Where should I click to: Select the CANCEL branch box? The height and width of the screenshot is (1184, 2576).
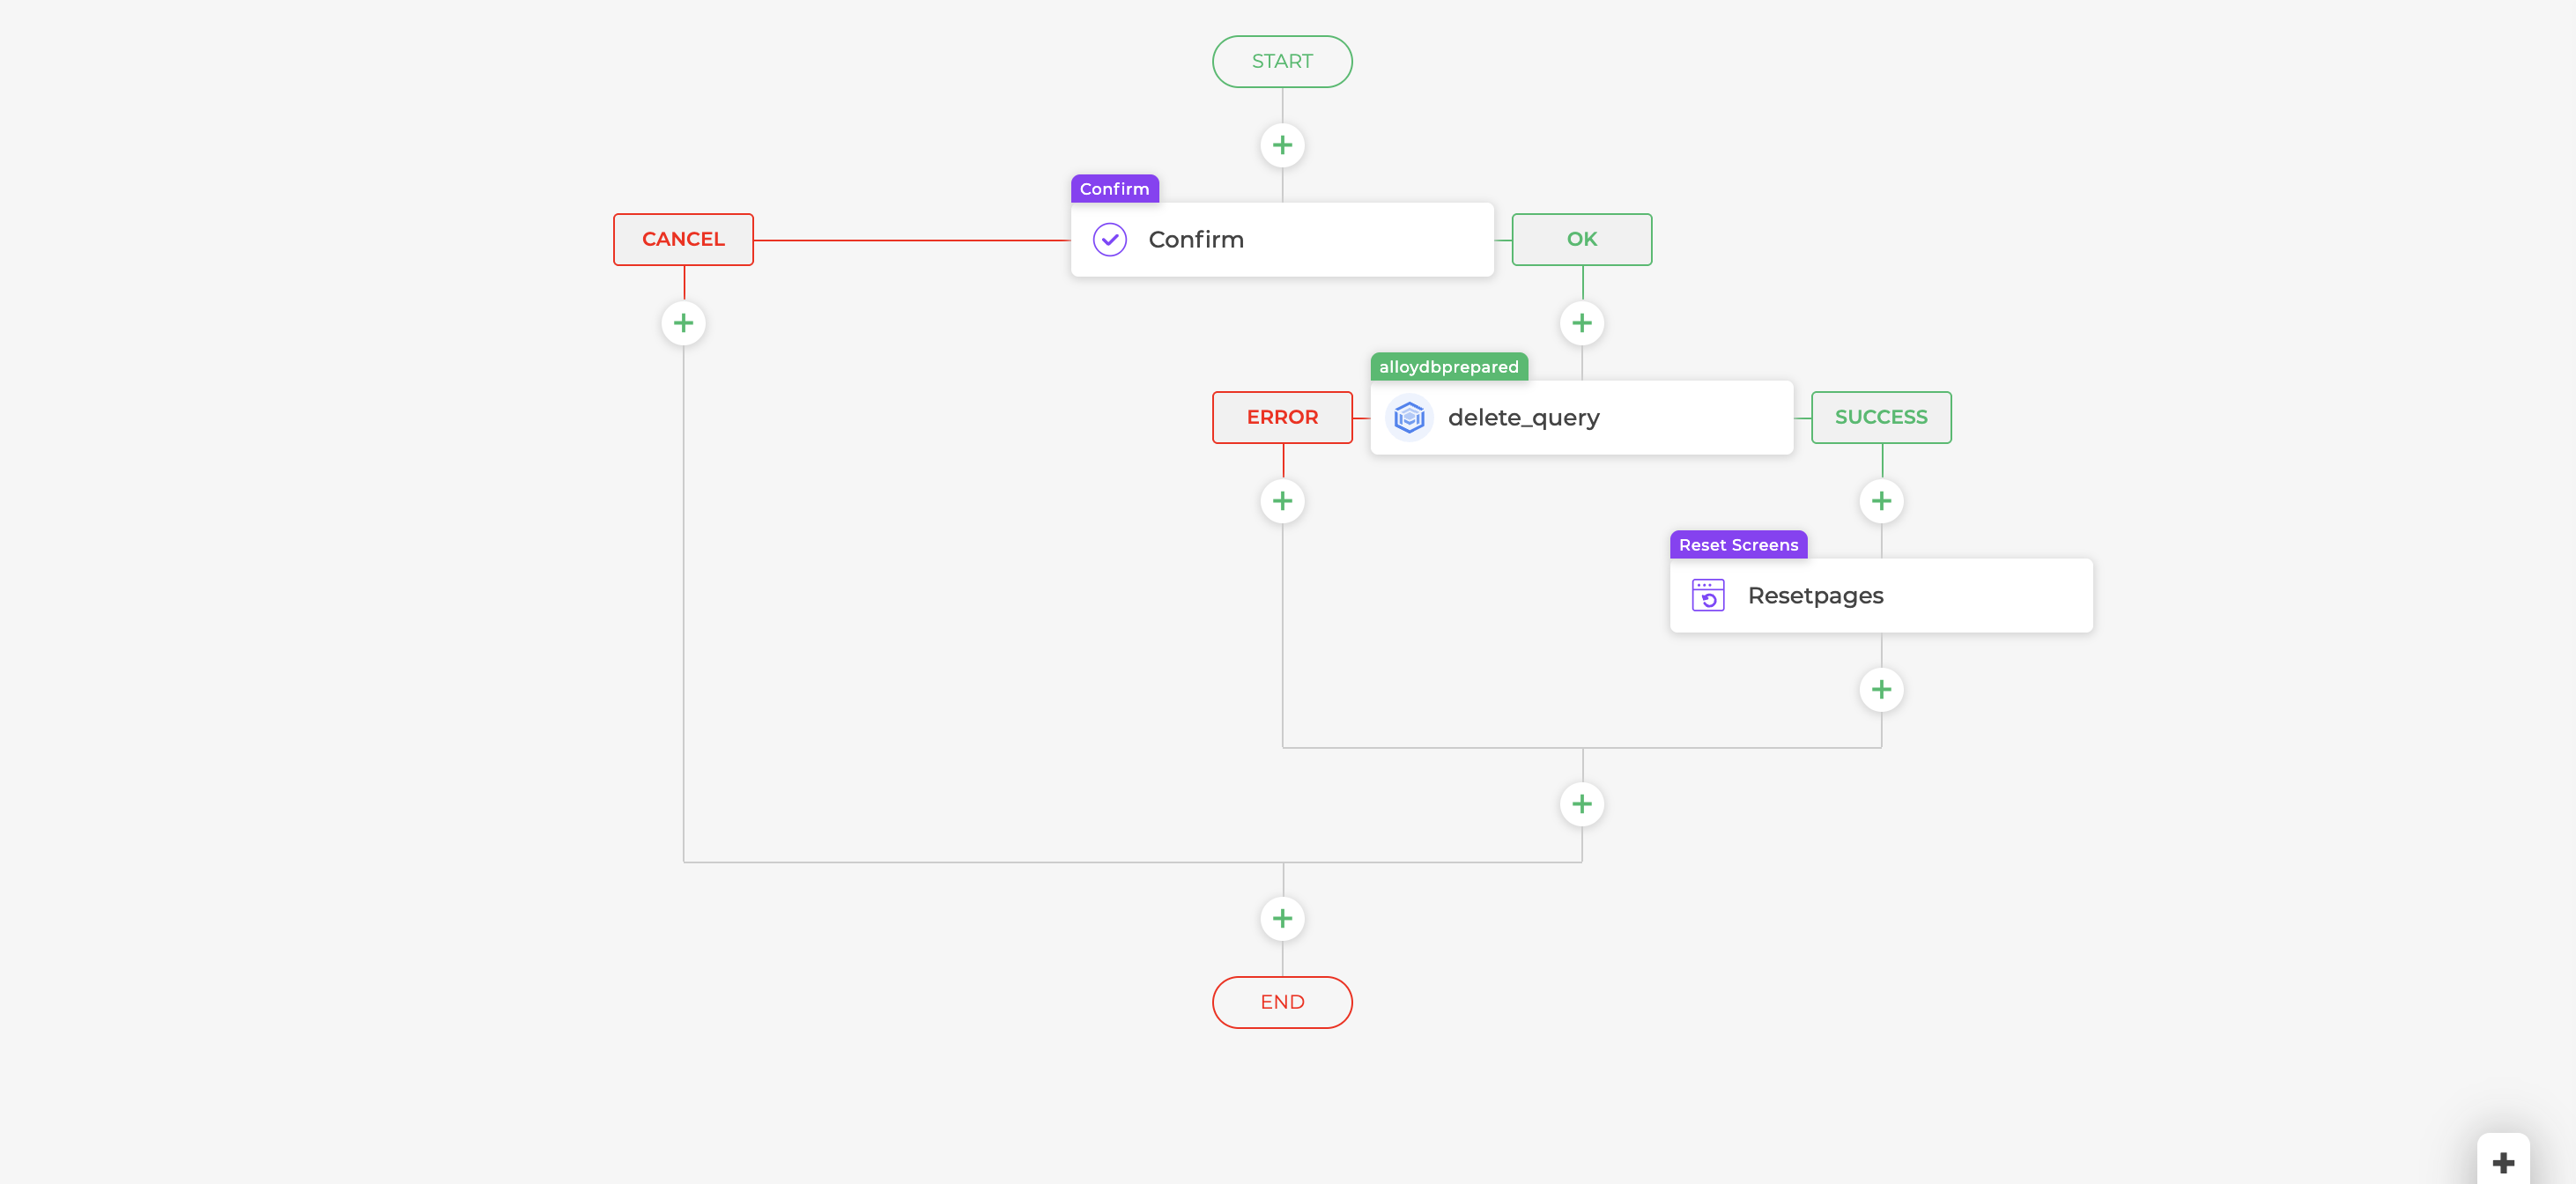(683, 239)
